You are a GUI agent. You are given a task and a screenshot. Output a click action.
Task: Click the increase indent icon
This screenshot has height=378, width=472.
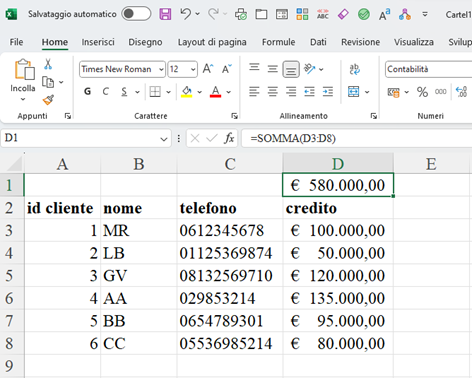[x=328, y=91]
